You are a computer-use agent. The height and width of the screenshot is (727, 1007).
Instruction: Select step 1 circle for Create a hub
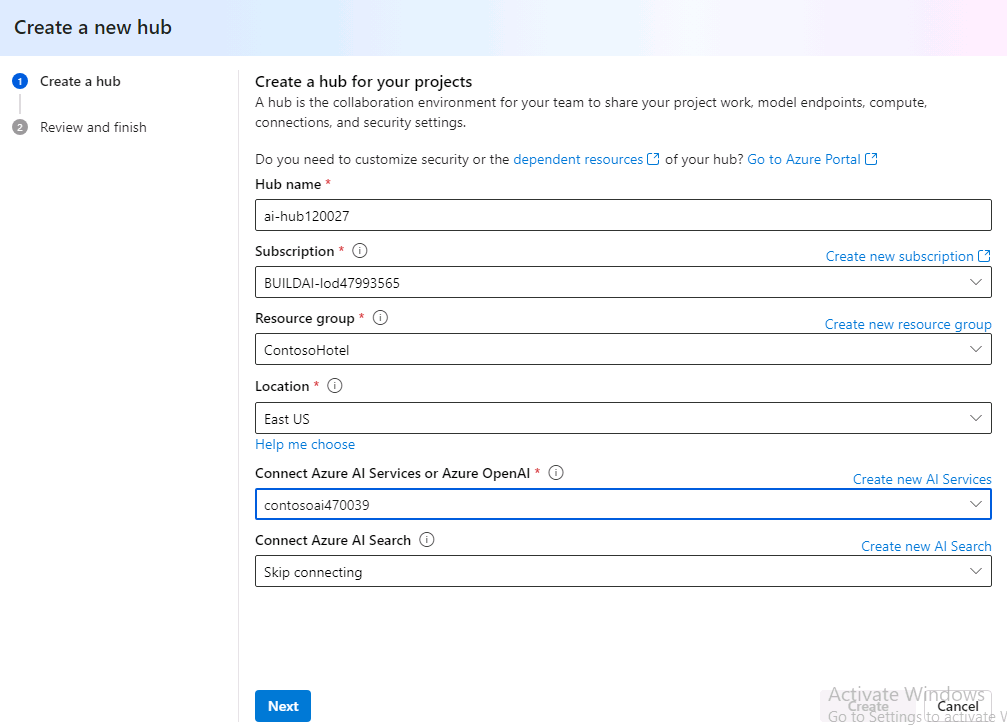click(x=20, y=81)
